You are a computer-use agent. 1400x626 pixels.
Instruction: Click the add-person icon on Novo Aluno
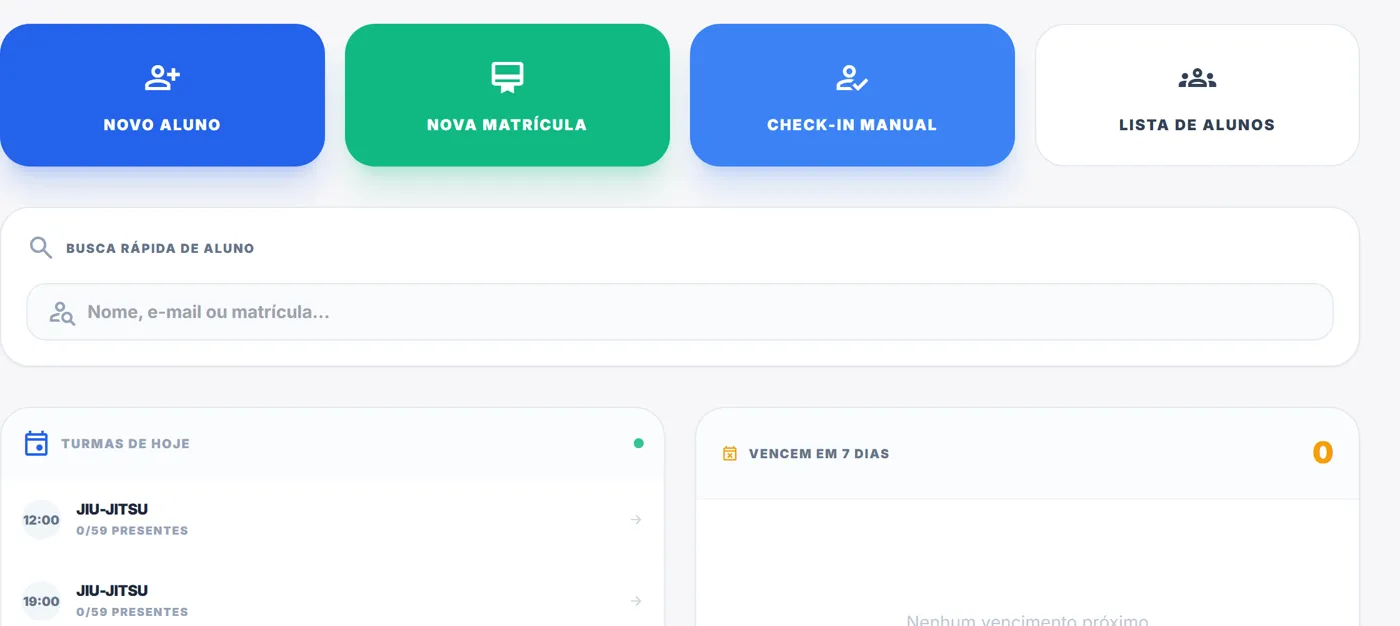coord(162,78)
